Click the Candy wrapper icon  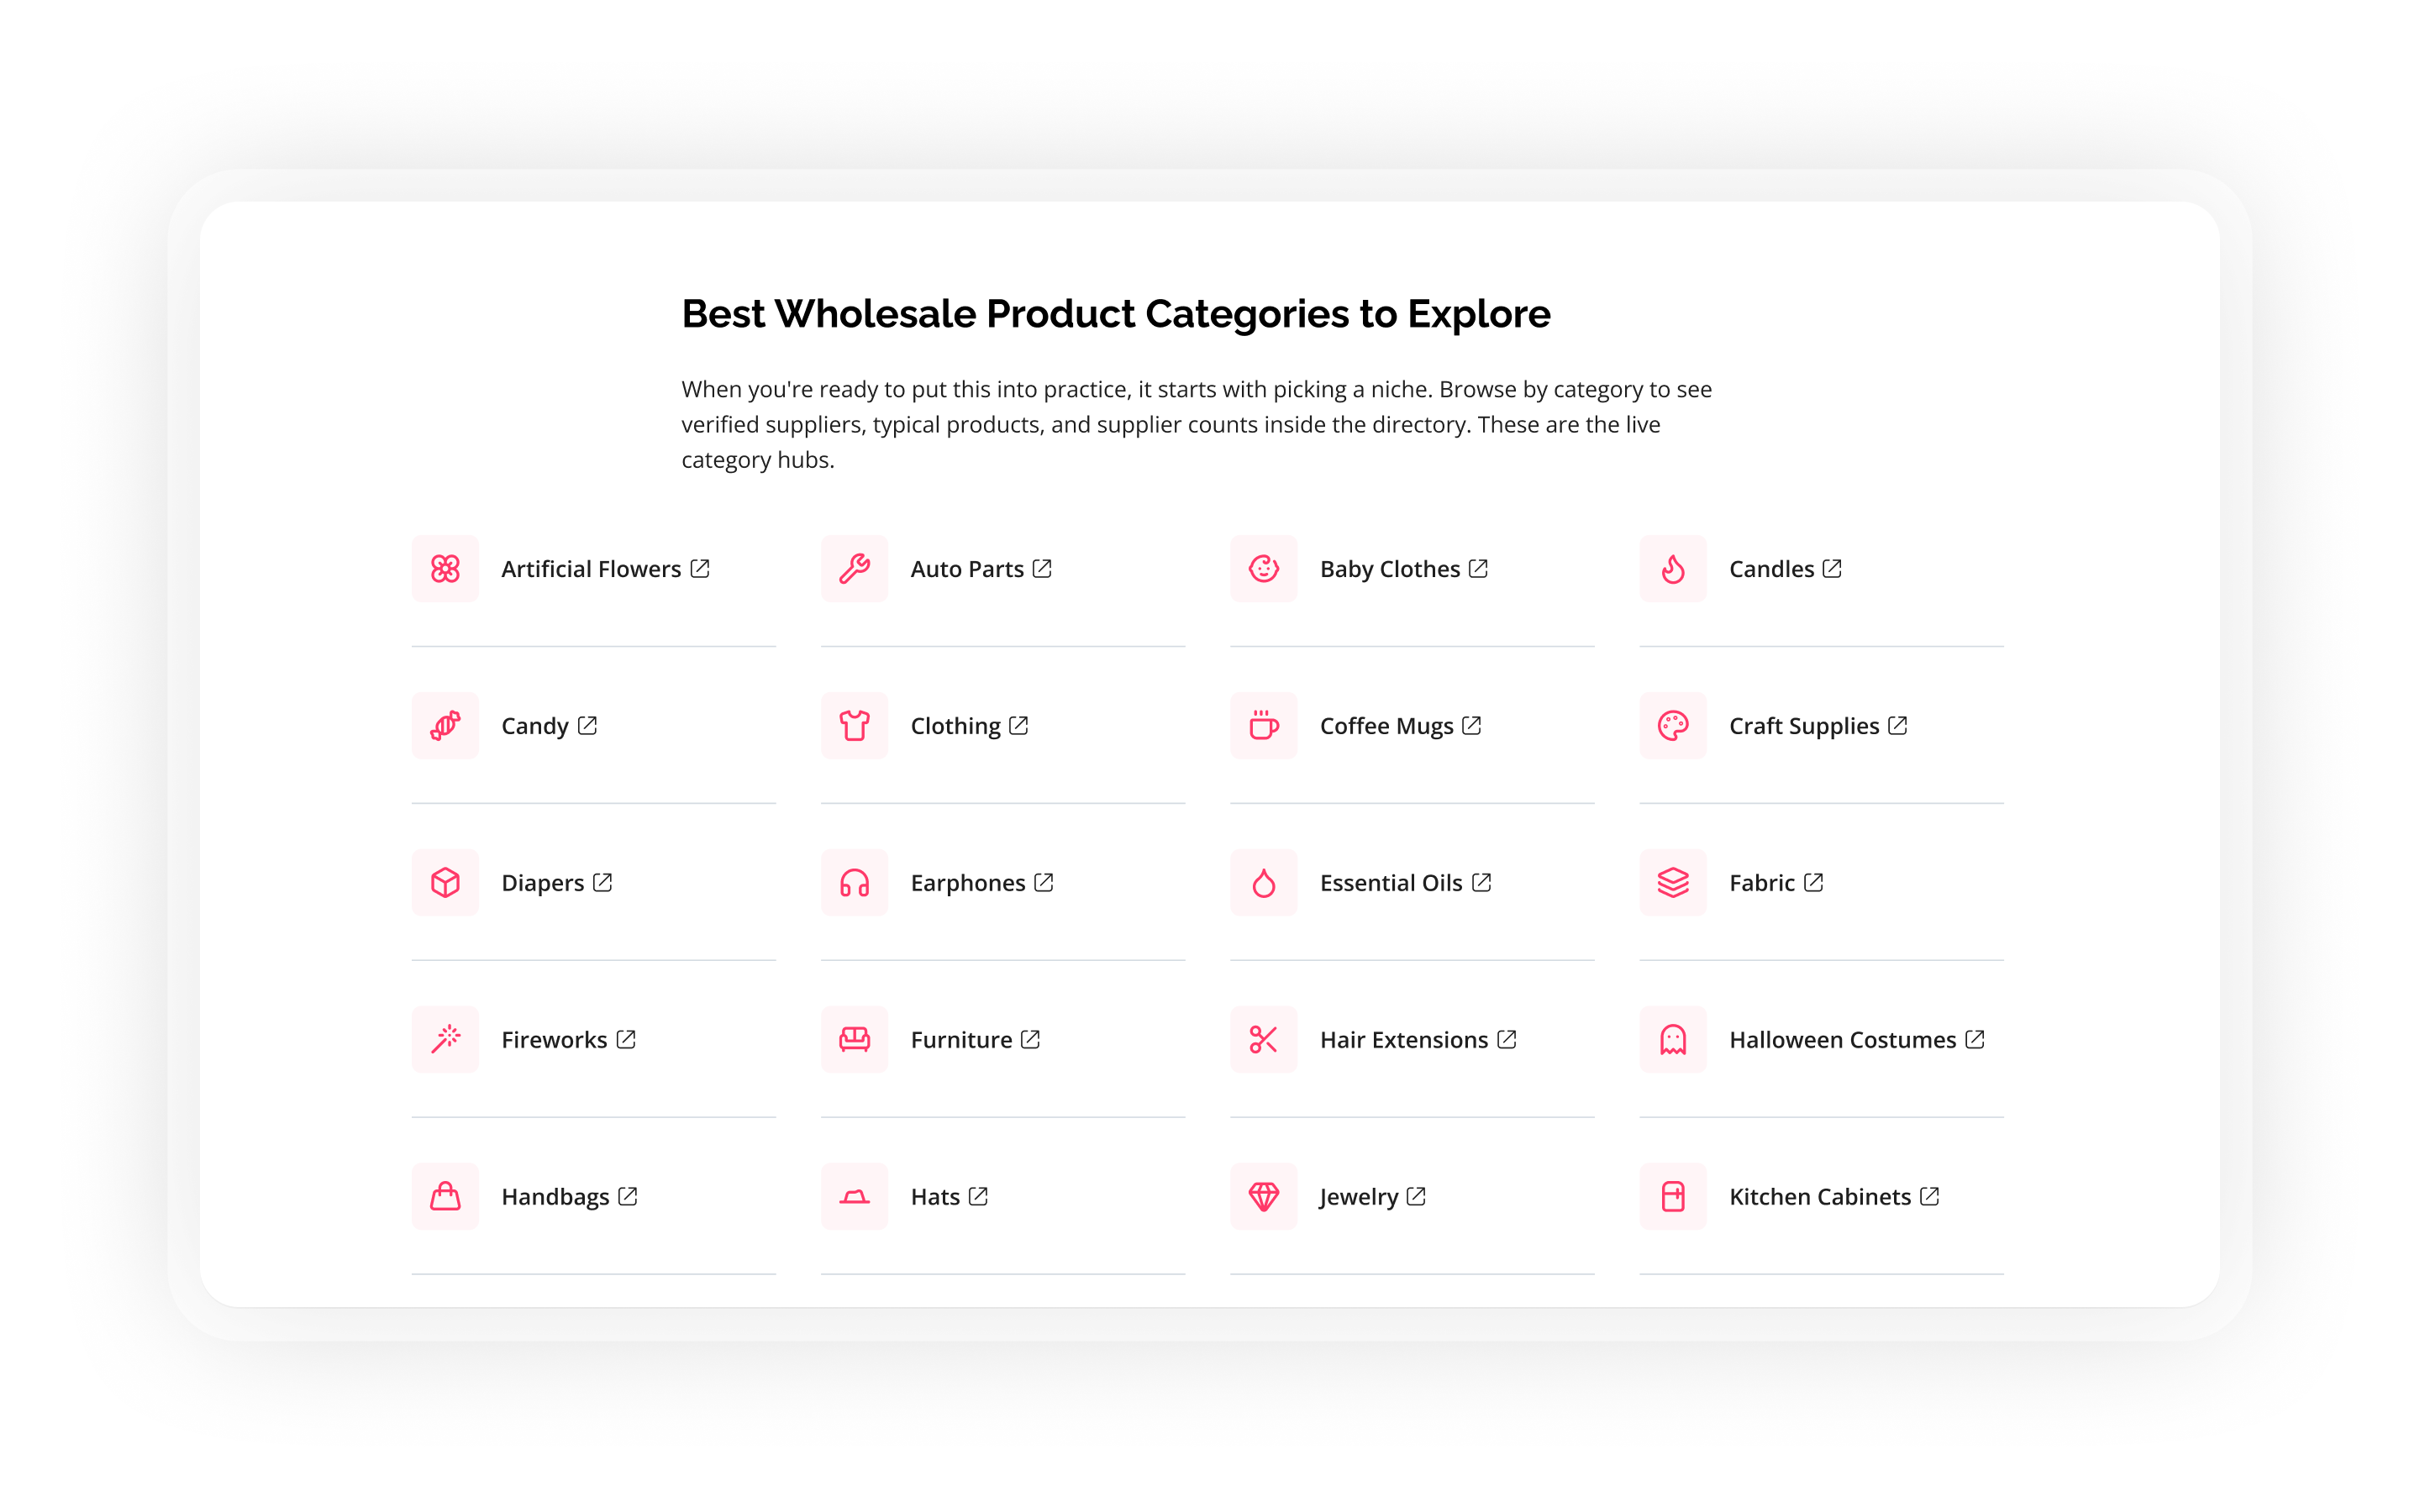tap(445, 726)
